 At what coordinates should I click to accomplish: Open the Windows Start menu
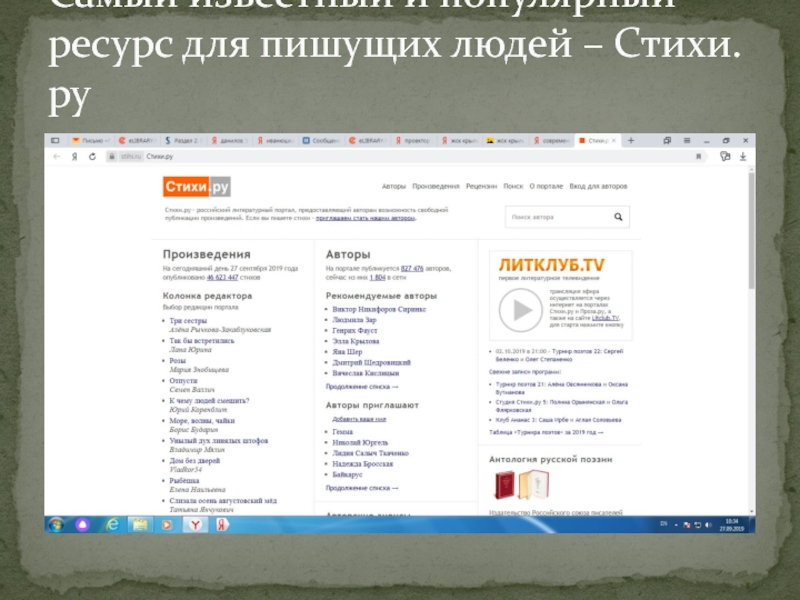point(57,524)
